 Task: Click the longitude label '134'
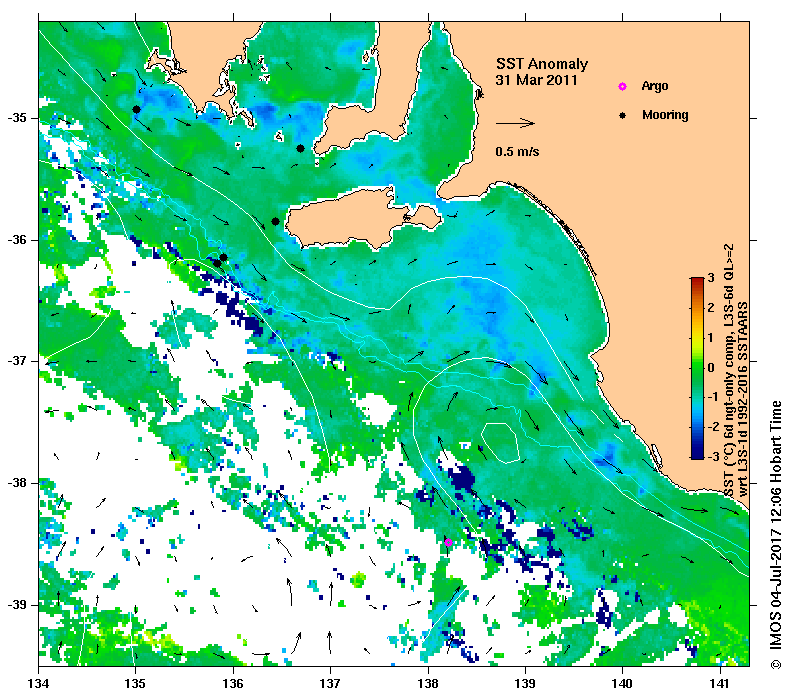point(39,684)
